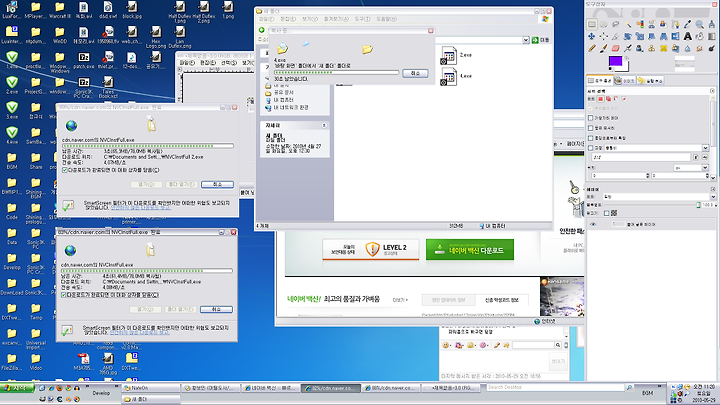
Task: Cancel the file copy dialog
Action: 415,73
